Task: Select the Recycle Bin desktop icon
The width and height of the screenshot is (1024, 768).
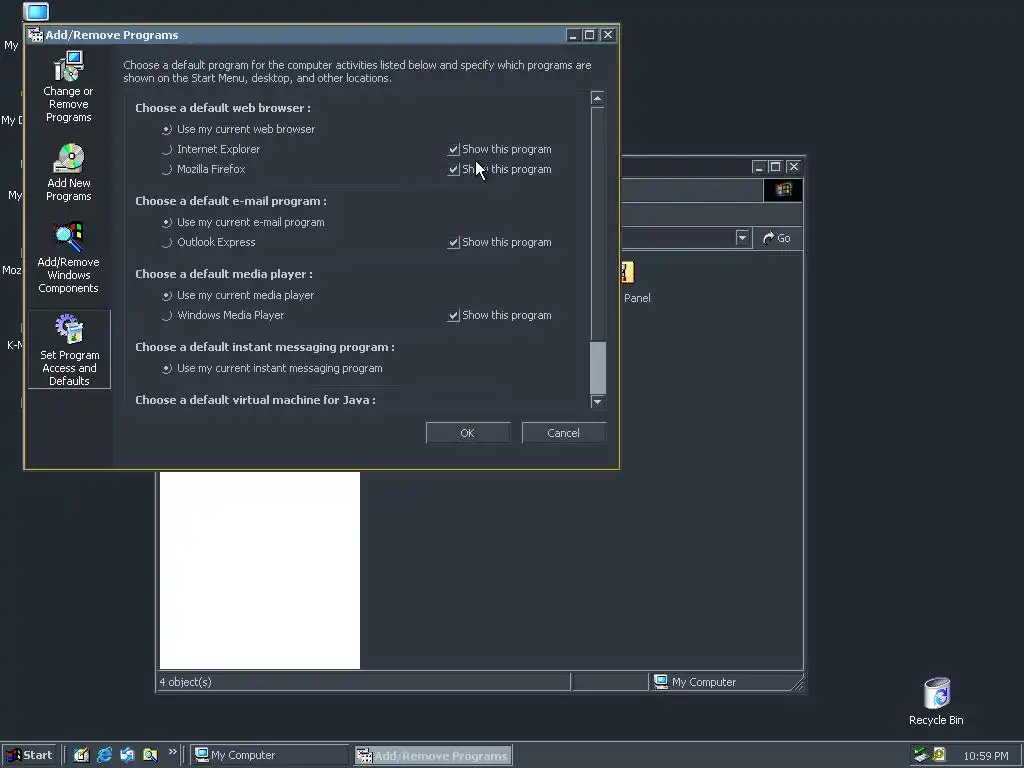Action: pyautogui.click(x=936, y=701)
